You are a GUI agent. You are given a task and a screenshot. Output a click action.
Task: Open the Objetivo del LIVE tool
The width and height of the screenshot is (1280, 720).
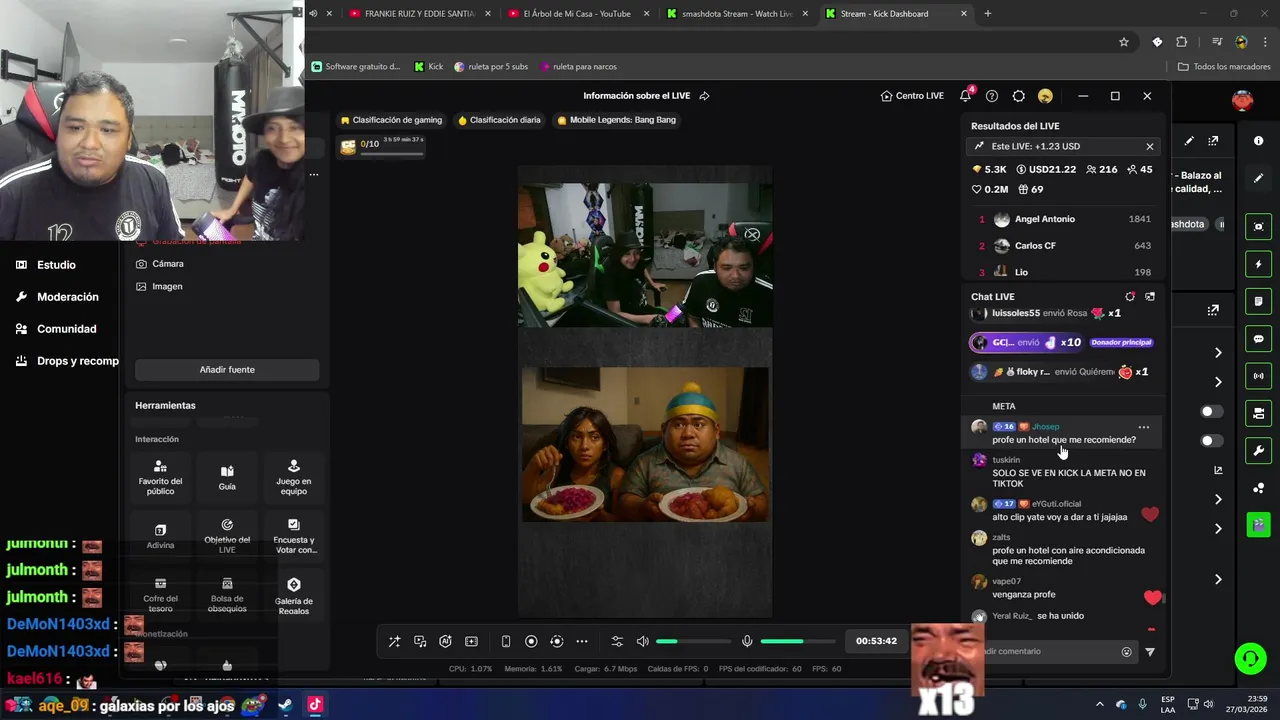click(x=227, y=536)
